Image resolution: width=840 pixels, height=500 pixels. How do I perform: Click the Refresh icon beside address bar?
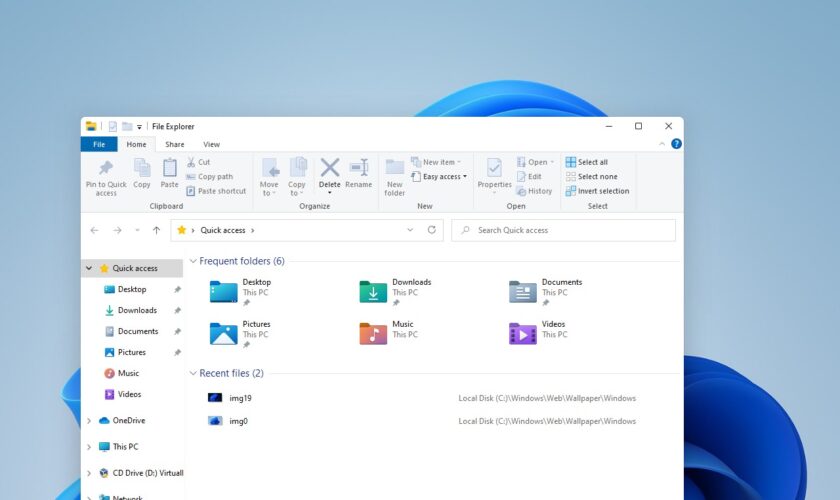coord(432,230)
